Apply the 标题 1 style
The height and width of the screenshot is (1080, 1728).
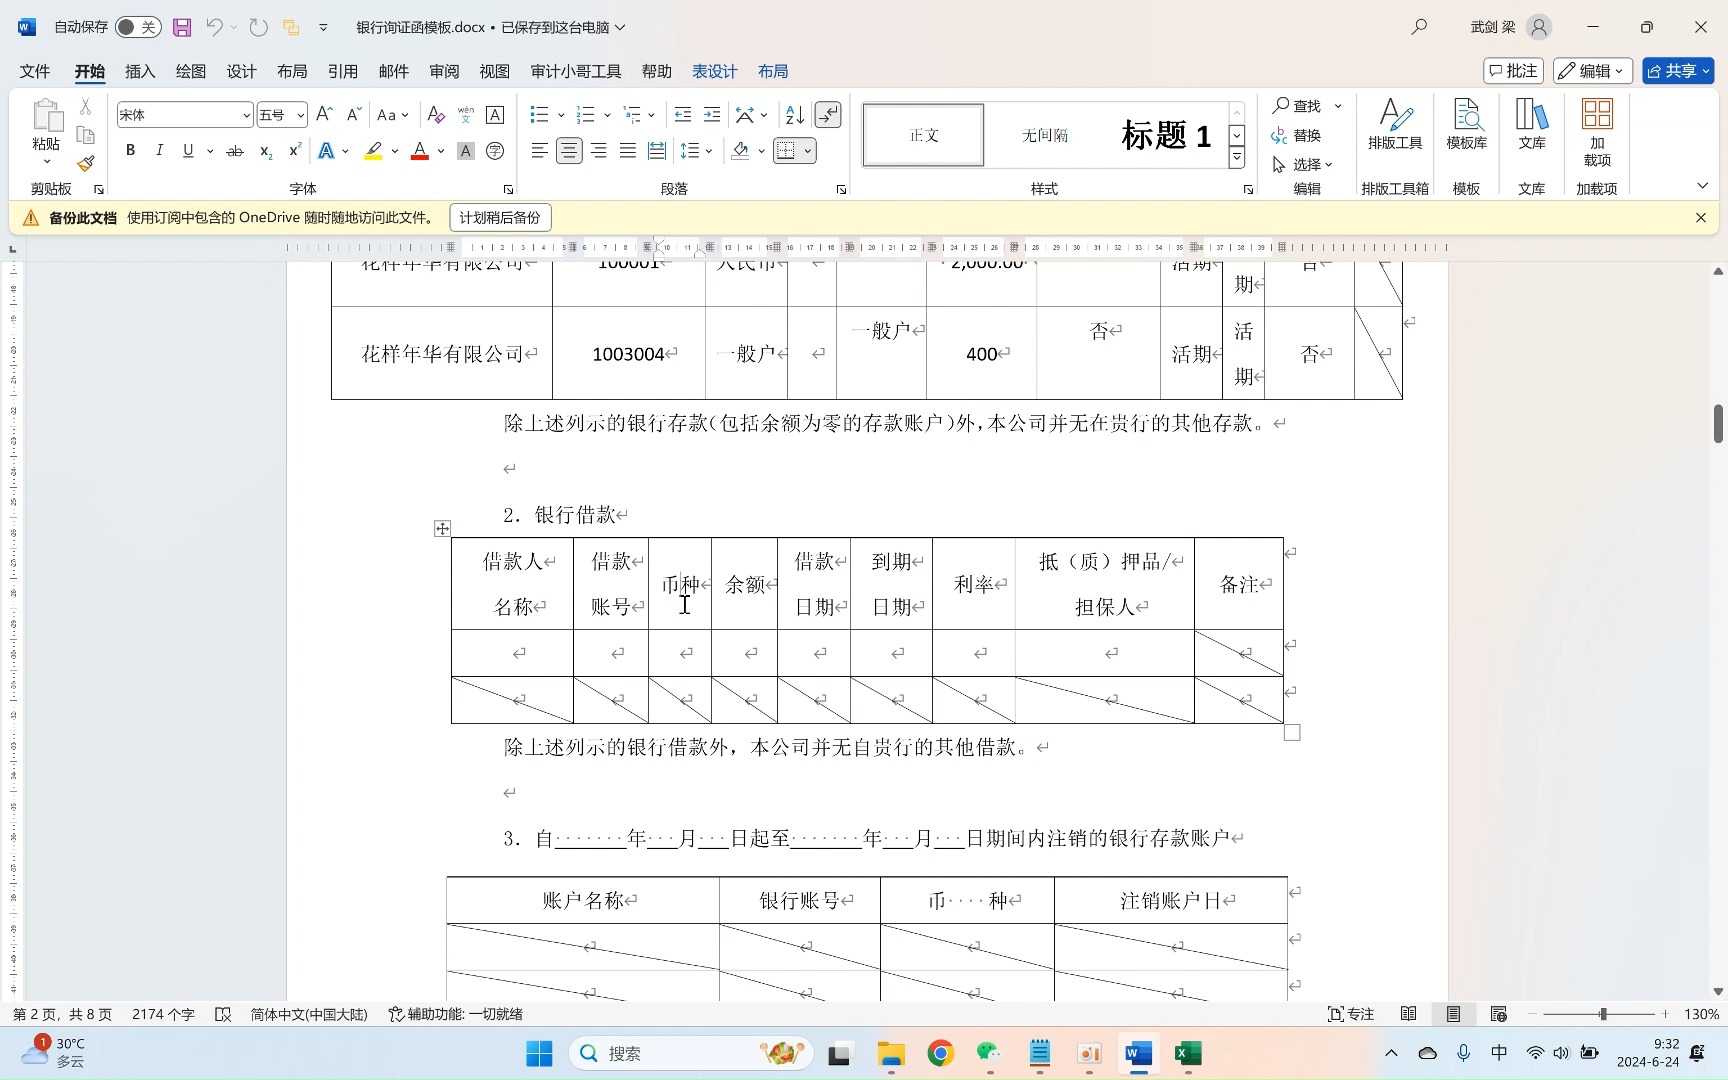1166,135
